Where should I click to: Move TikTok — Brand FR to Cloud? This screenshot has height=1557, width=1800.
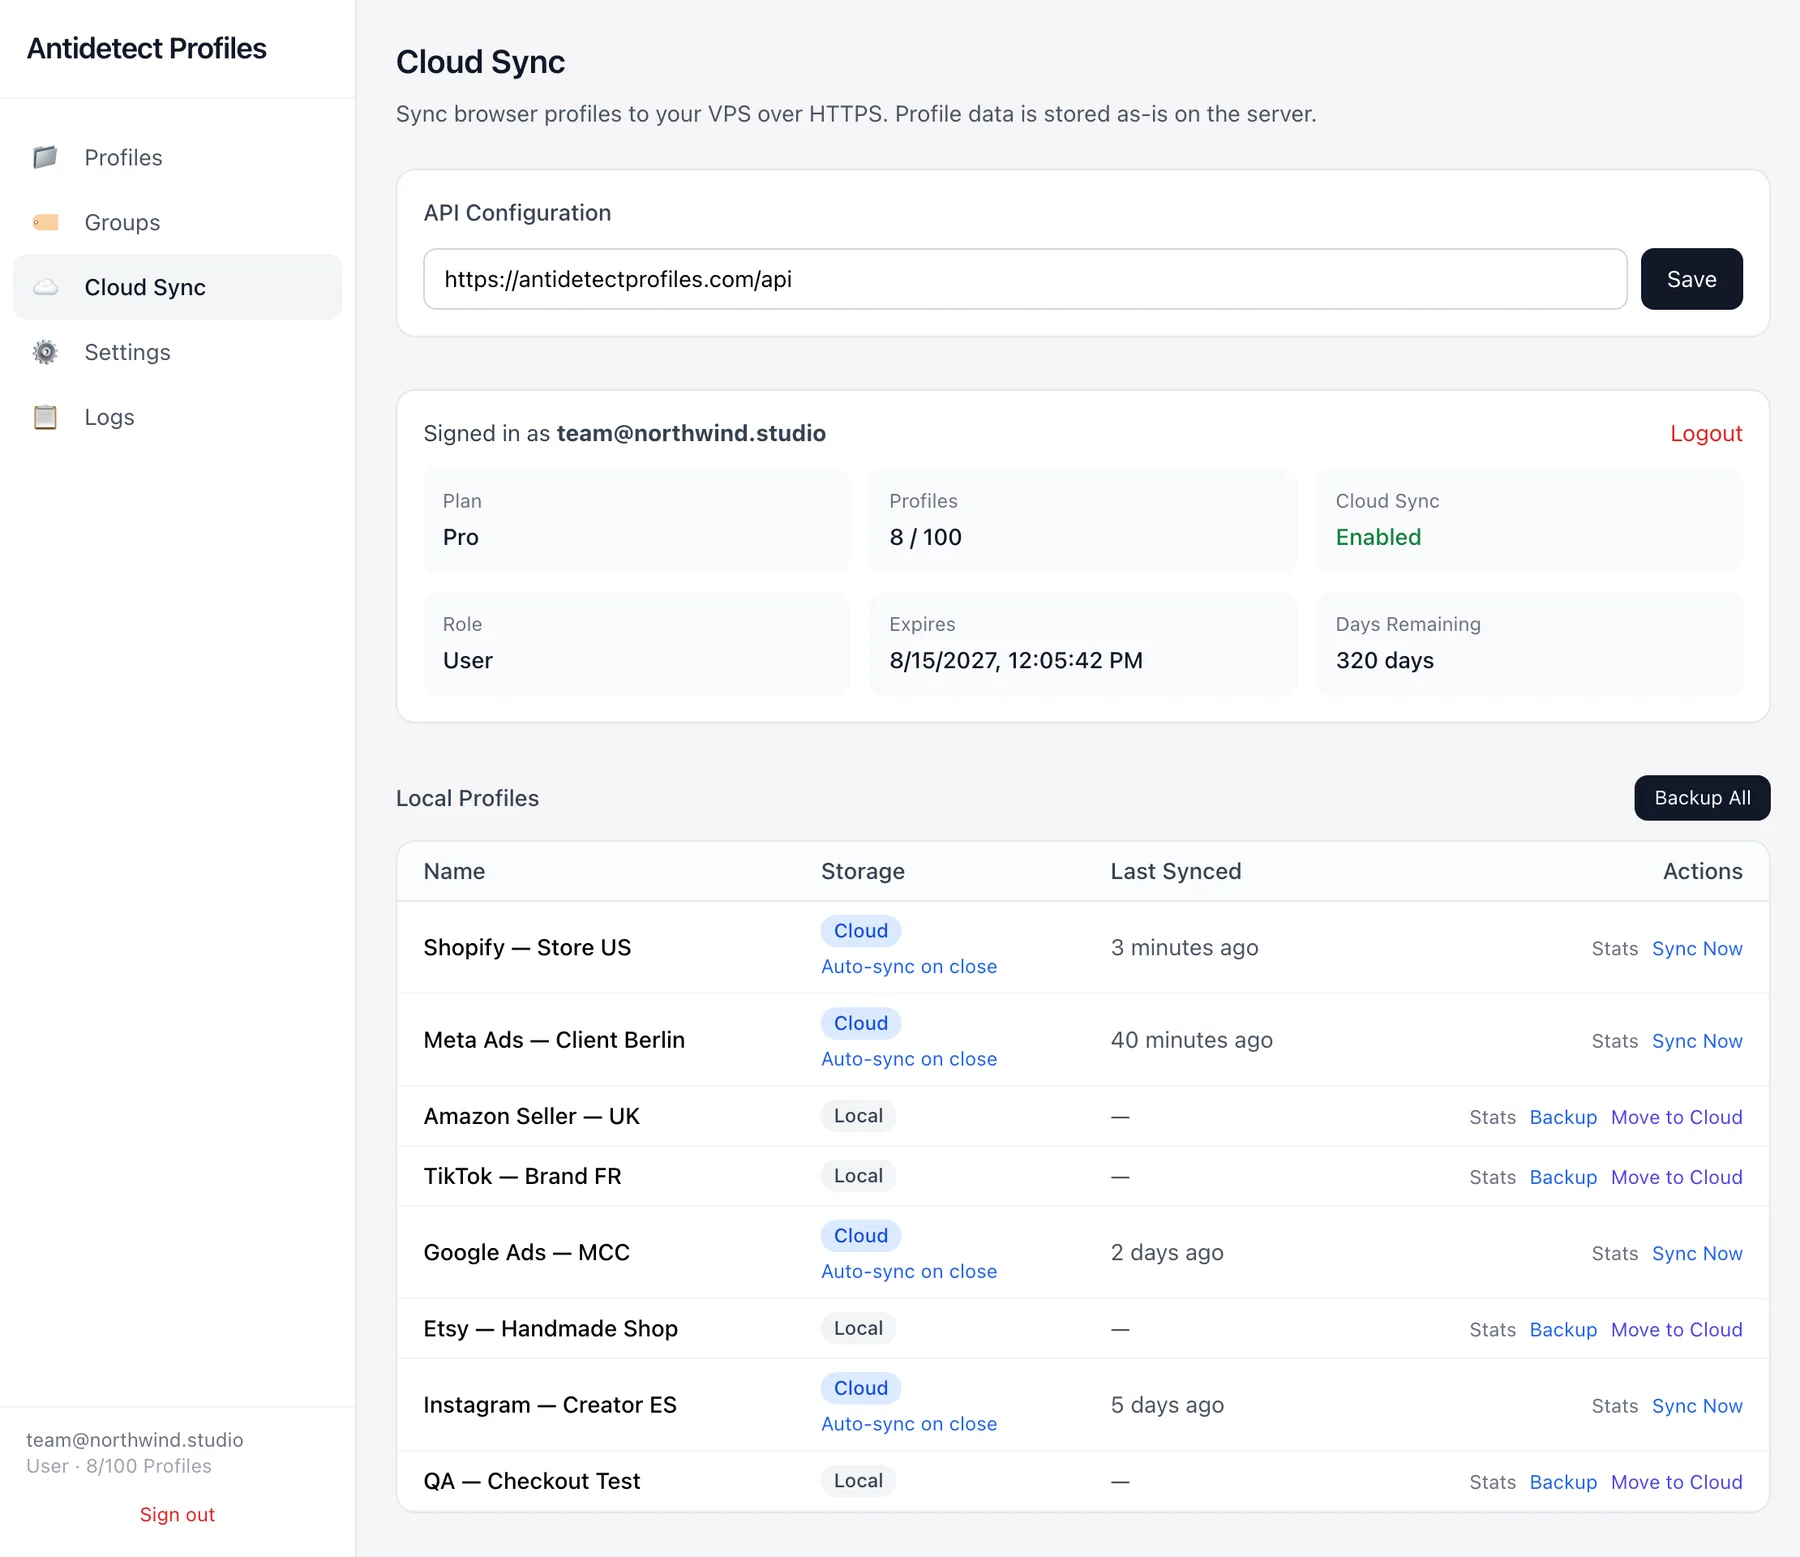click(1676, 1177)
